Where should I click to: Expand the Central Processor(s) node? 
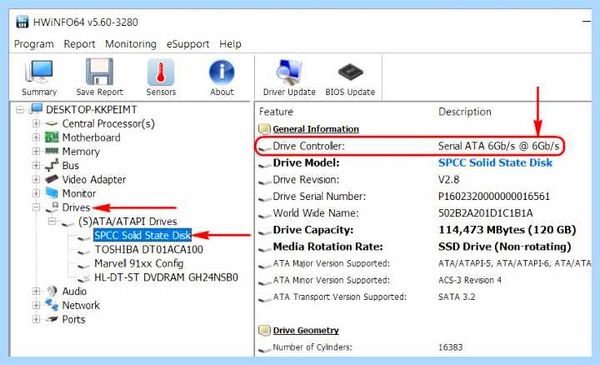36,124
